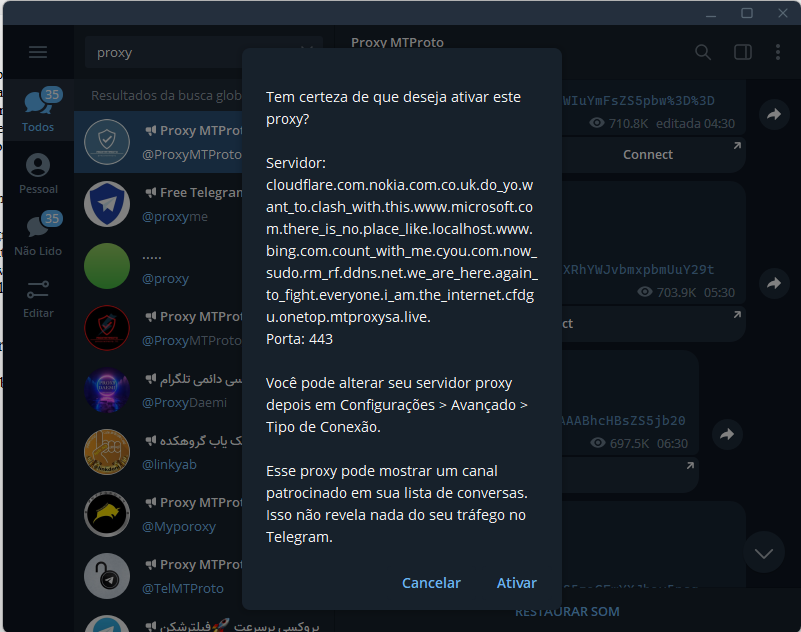Select the Todos chat folder
This screenshot has width=801, height=632.
click(x=38, y=110)
